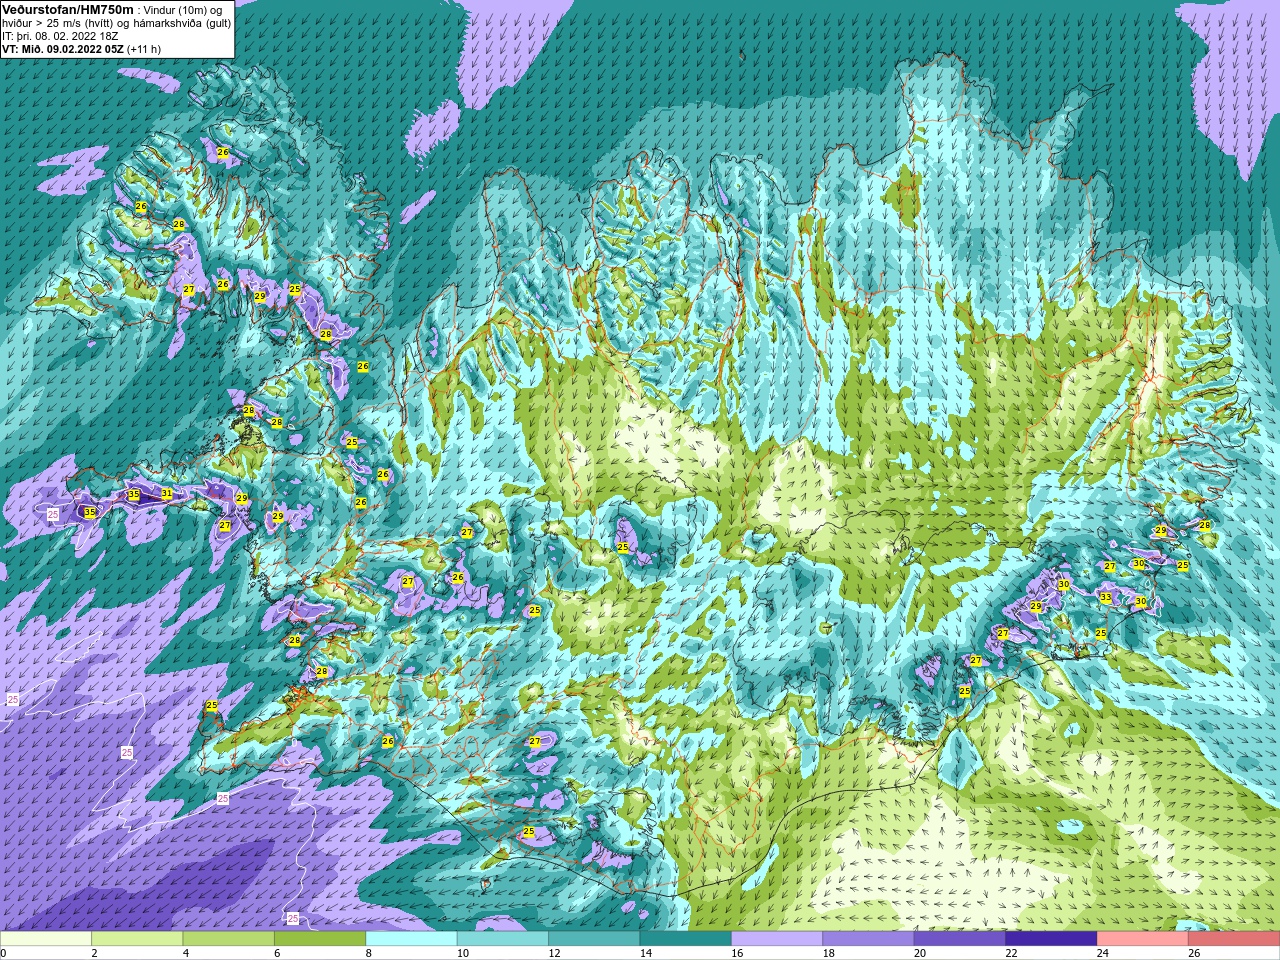This screenshot has width=1280, height=960.
Task: Pick the light turquoise 10–12 m/s legend swatch
Action: point(503,939)
